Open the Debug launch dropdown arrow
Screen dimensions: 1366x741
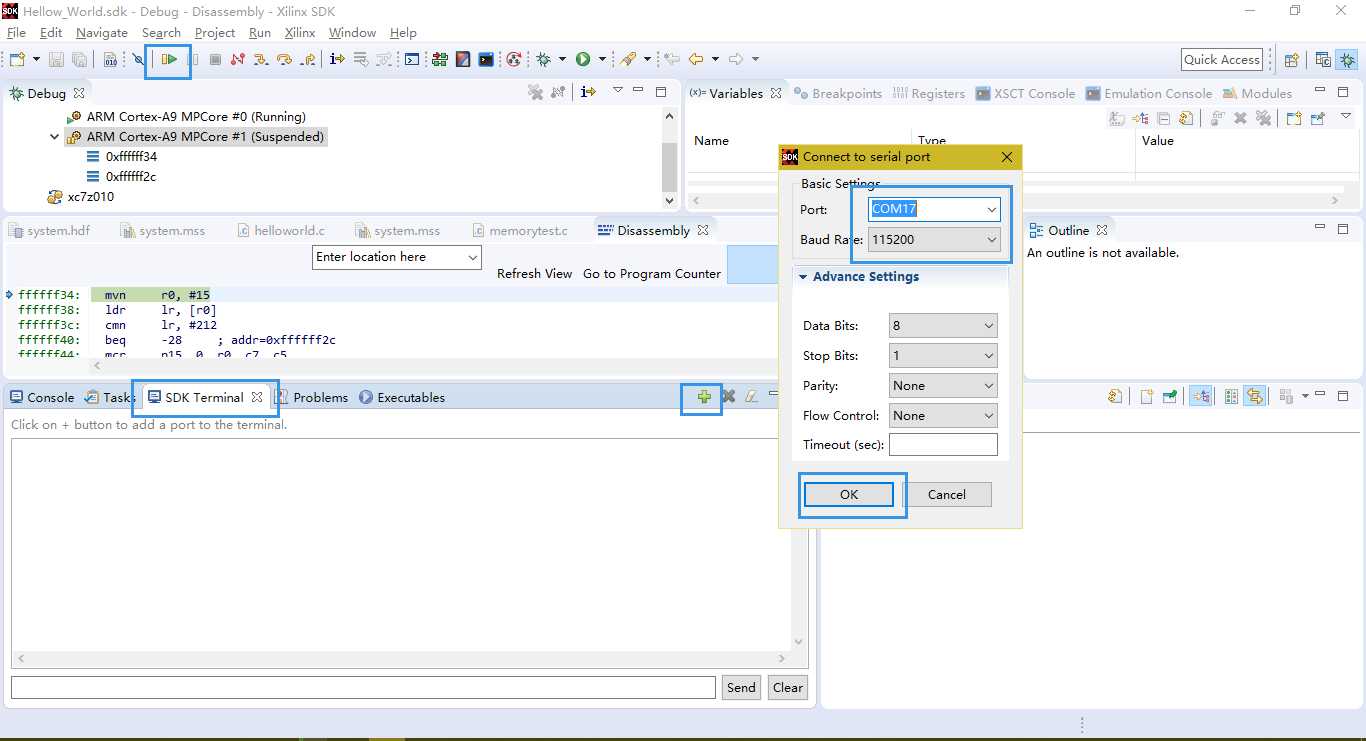click(x=563, y=60)
